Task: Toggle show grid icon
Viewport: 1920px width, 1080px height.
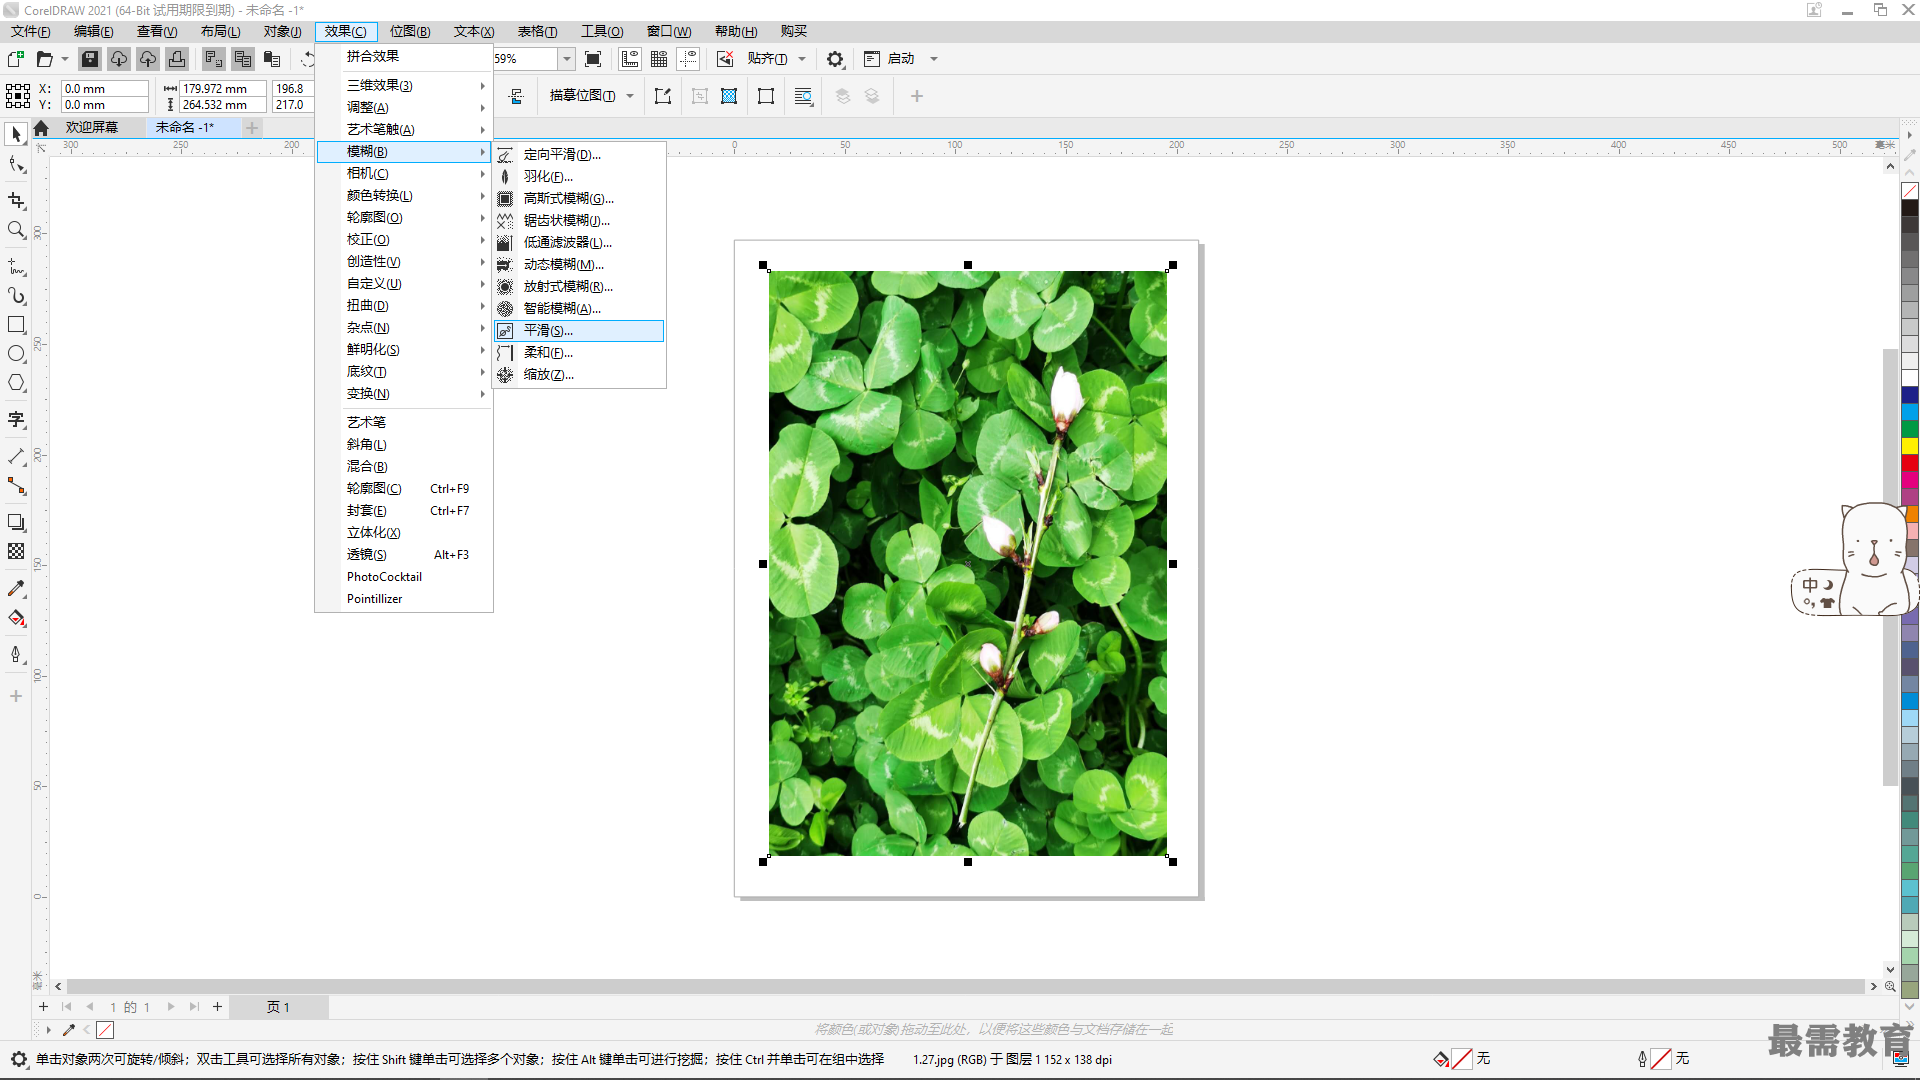Action: [659, 59]
